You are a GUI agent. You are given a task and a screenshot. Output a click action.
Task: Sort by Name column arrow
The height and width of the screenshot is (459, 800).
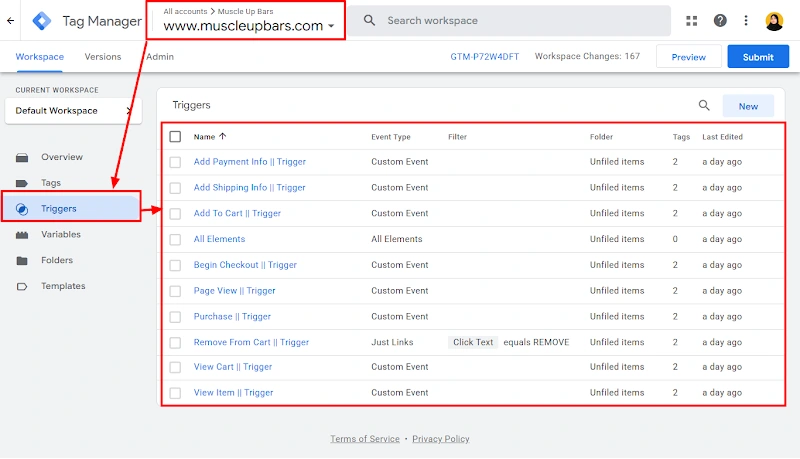(x=222, y=136)
